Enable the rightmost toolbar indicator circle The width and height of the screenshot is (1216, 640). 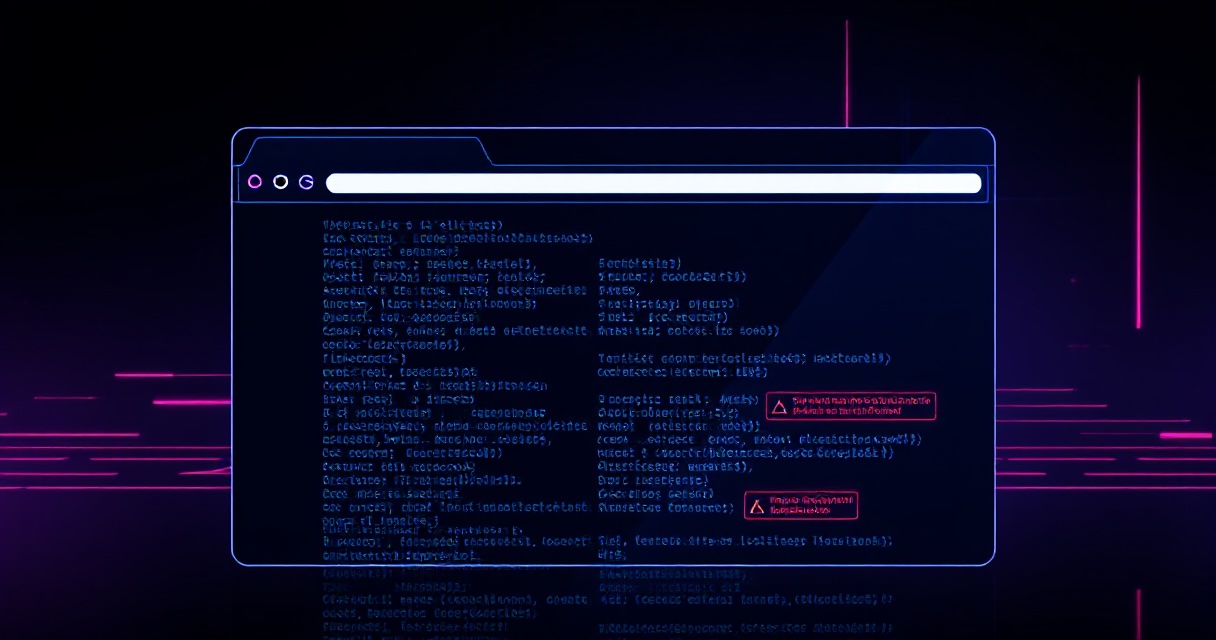coord(306,182)
